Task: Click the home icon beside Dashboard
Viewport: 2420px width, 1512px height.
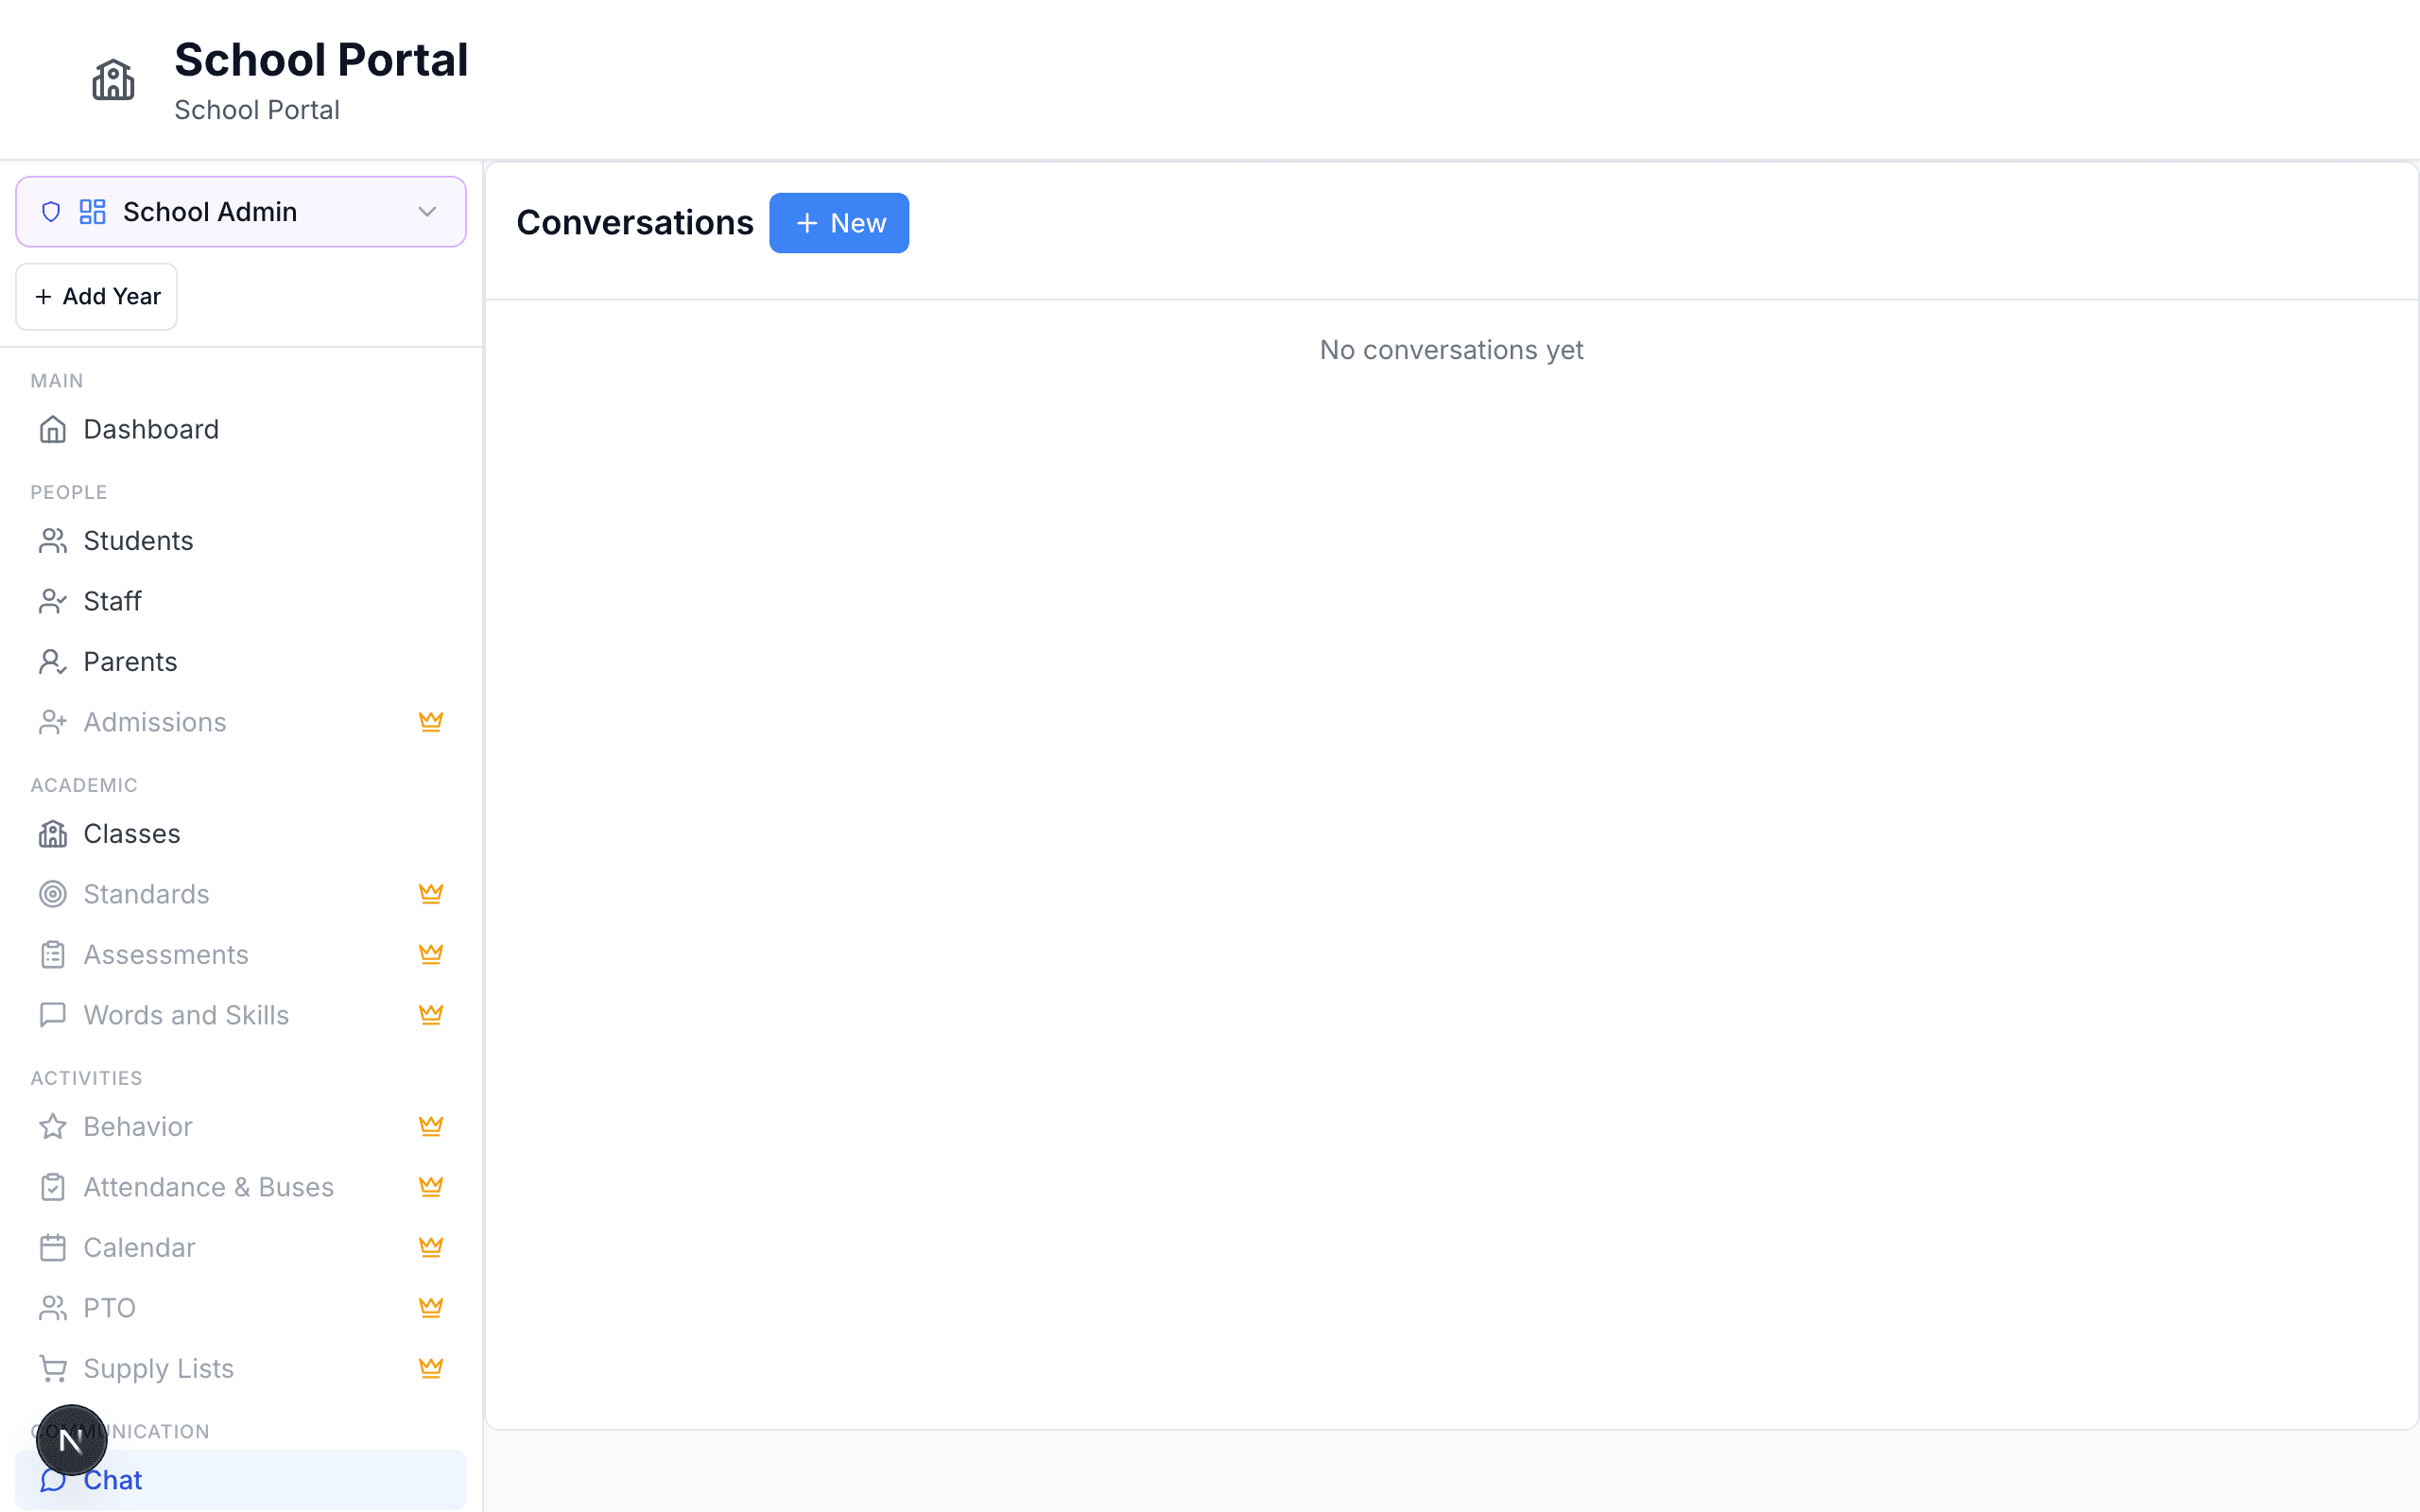Action: [53, 428]
